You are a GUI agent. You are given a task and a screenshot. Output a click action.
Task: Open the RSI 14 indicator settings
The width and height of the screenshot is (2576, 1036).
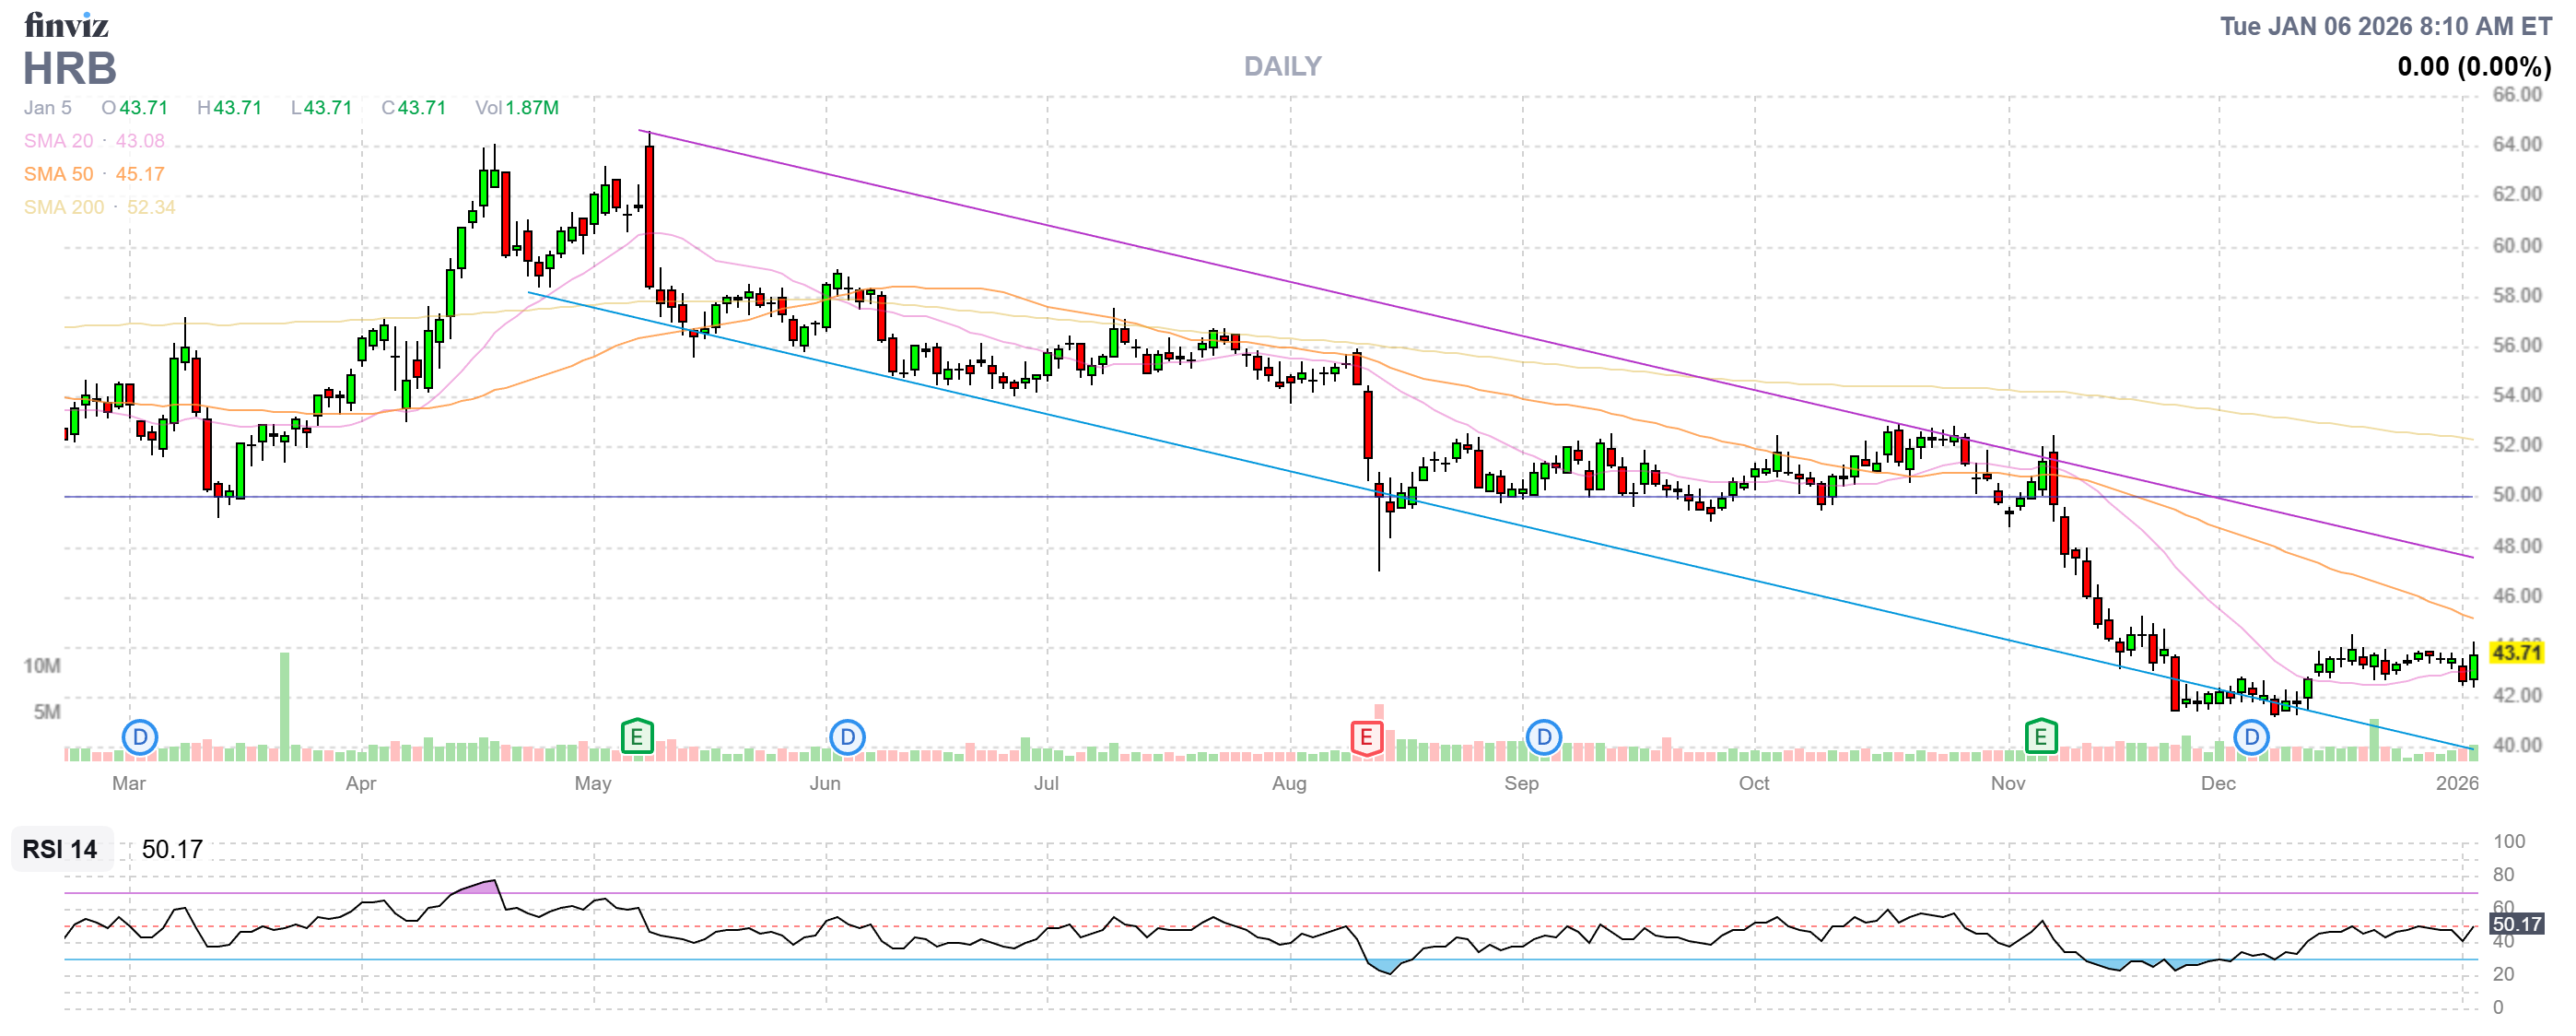coord(60,850)
